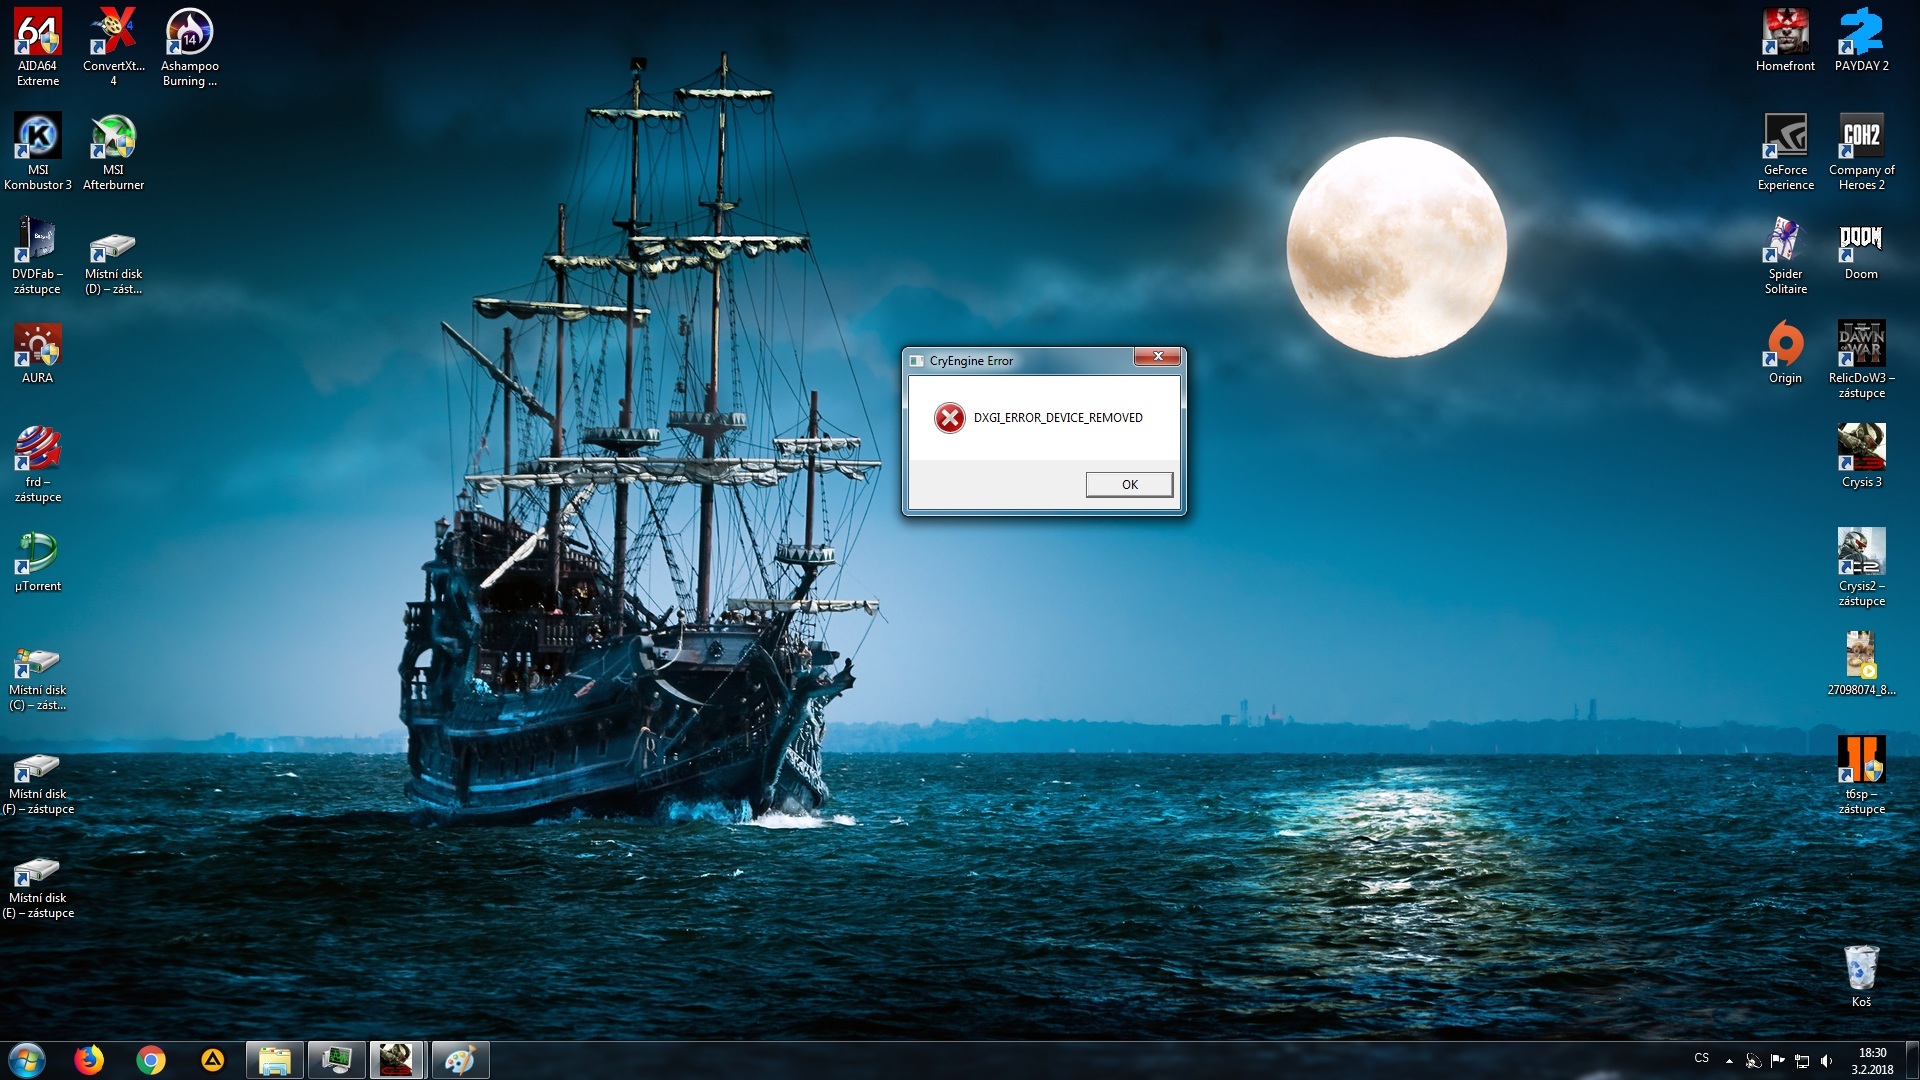Select the µTorrent desktop shortcut
Image resolution: width=1920 pixels, height=1080 pixels.
(x=38, y=553)
